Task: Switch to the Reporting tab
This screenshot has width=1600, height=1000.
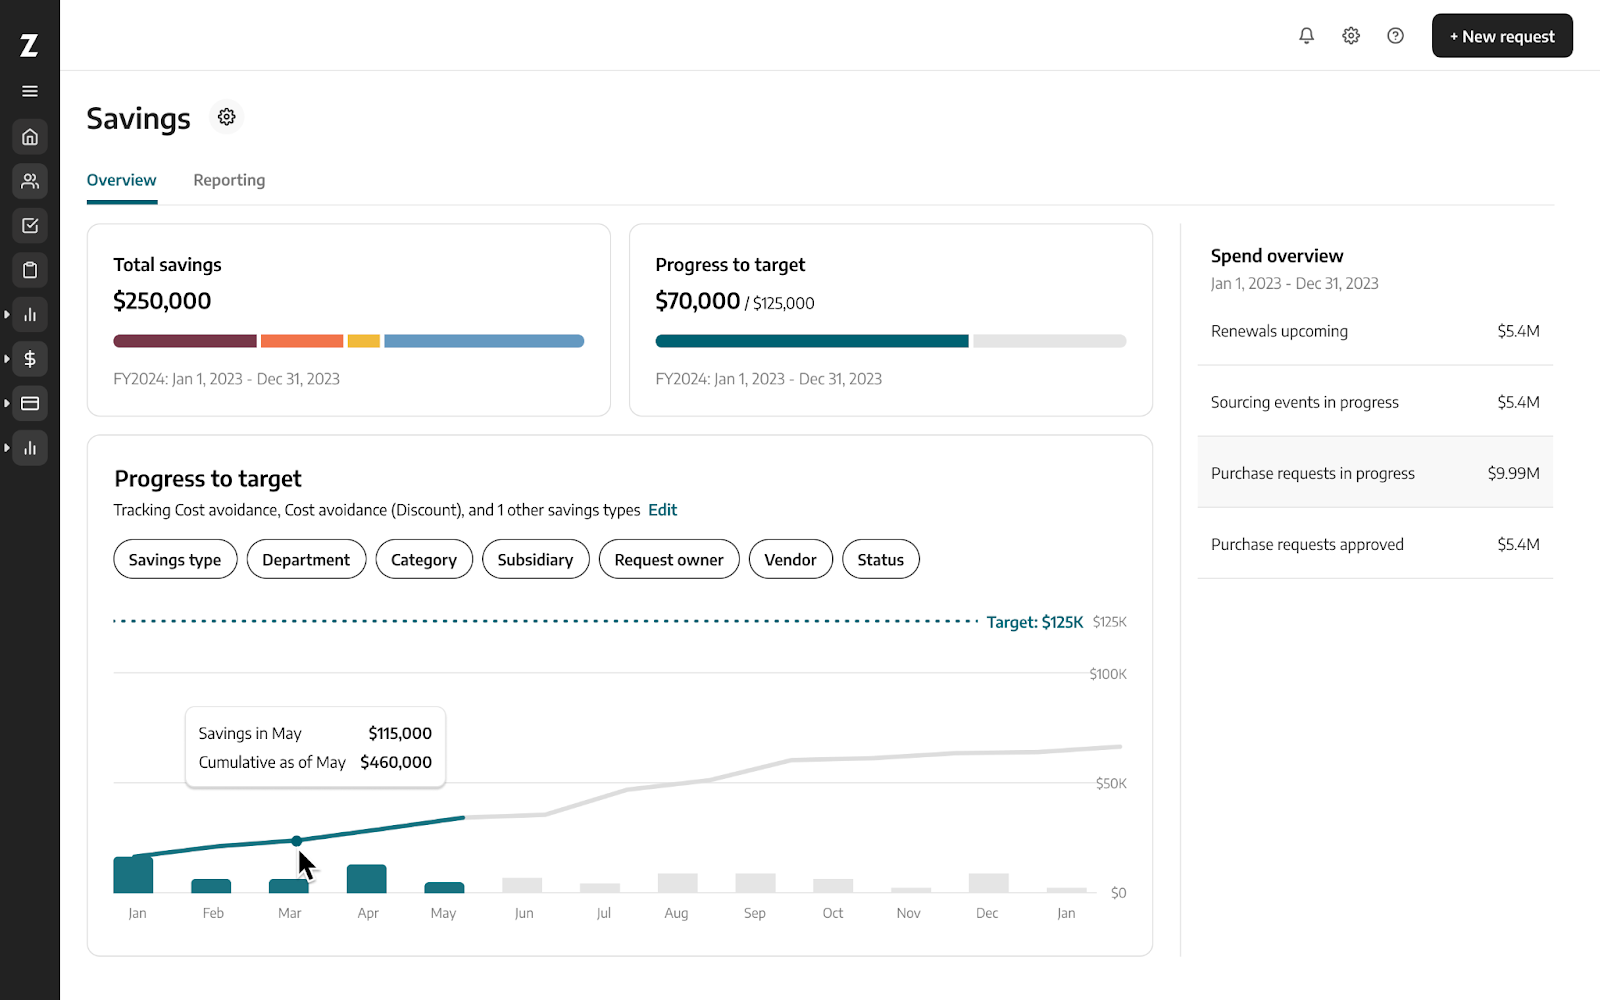Action: 229,180
